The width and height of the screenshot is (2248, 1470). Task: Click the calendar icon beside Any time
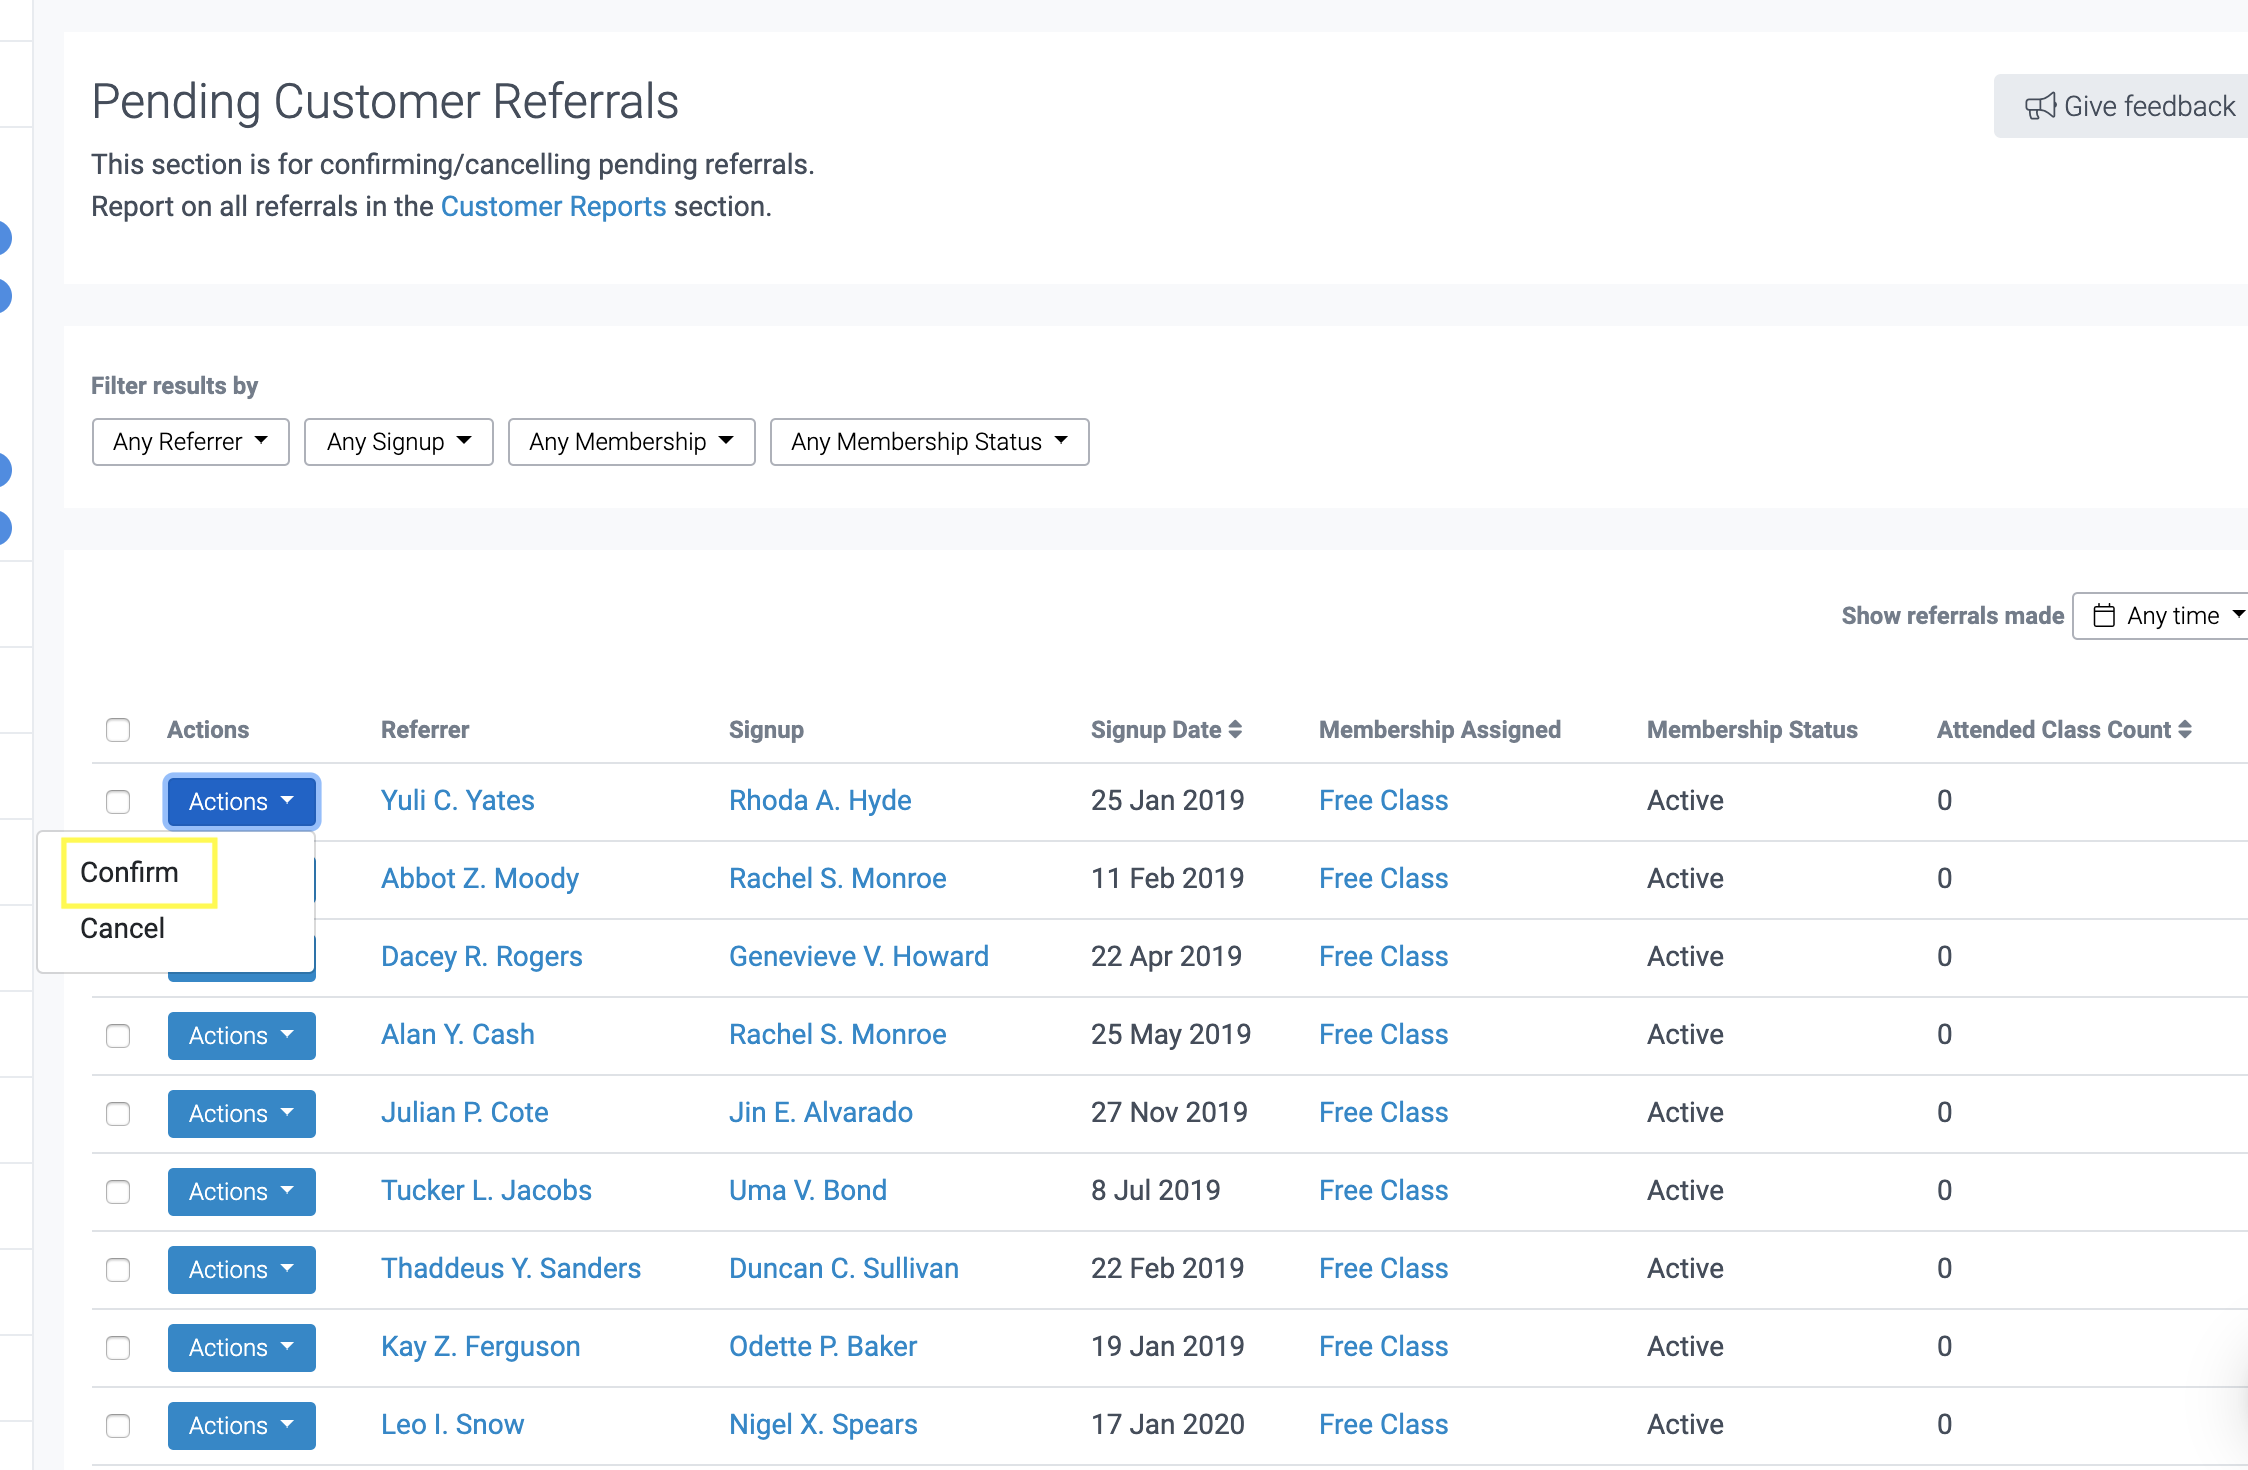click(2104, 615)
